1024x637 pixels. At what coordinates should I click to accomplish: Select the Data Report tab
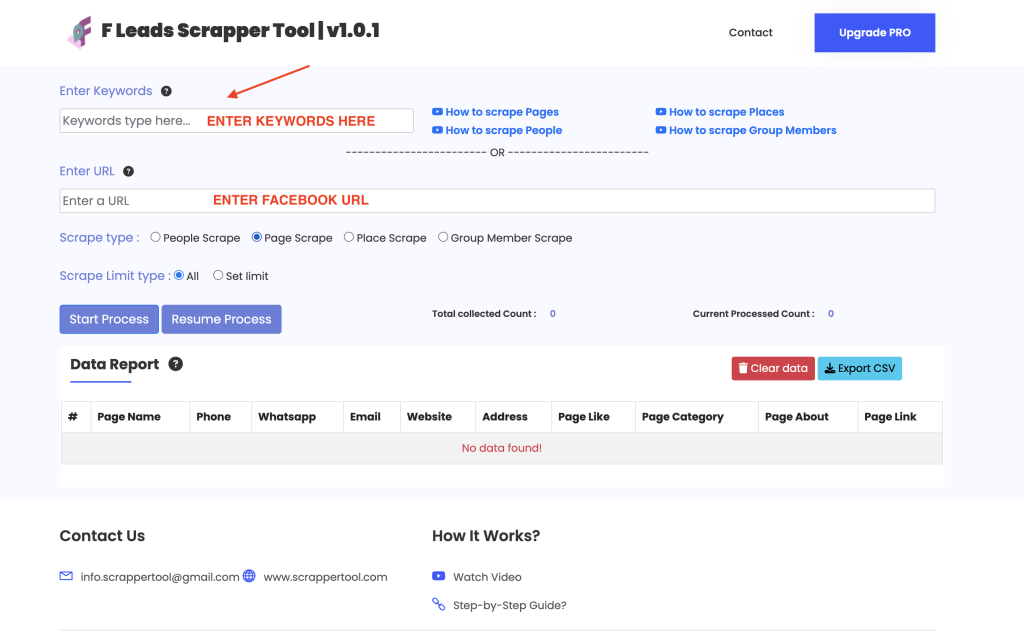click(x=113, y=364)
